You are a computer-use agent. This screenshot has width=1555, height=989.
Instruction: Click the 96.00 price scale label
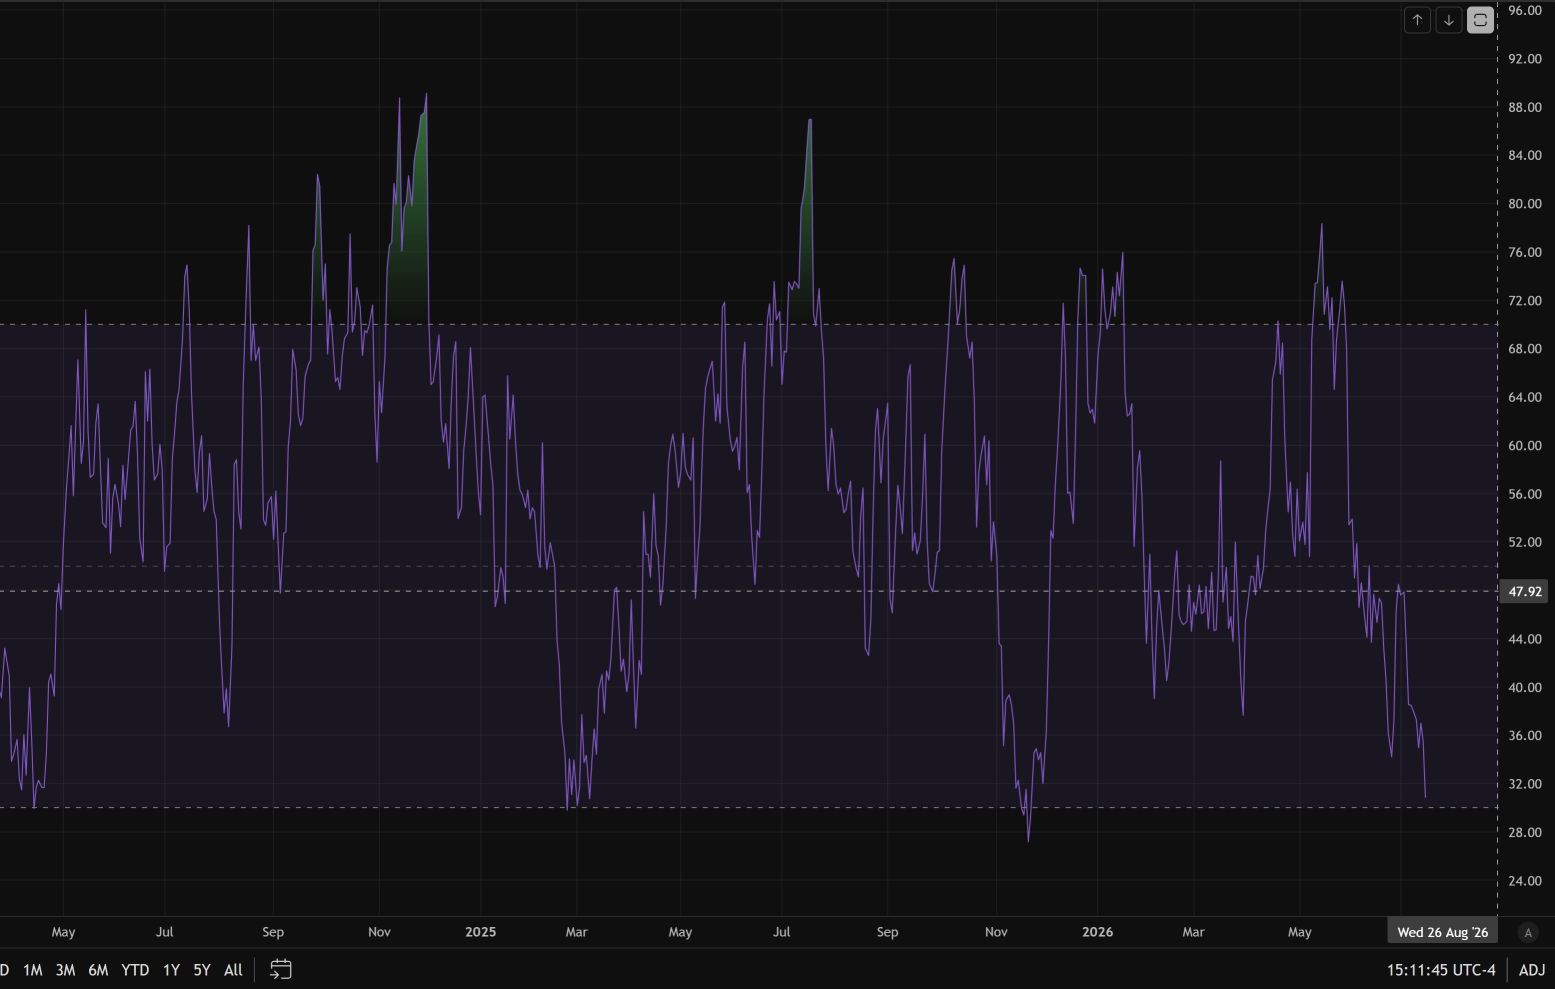coord(1525,10)
